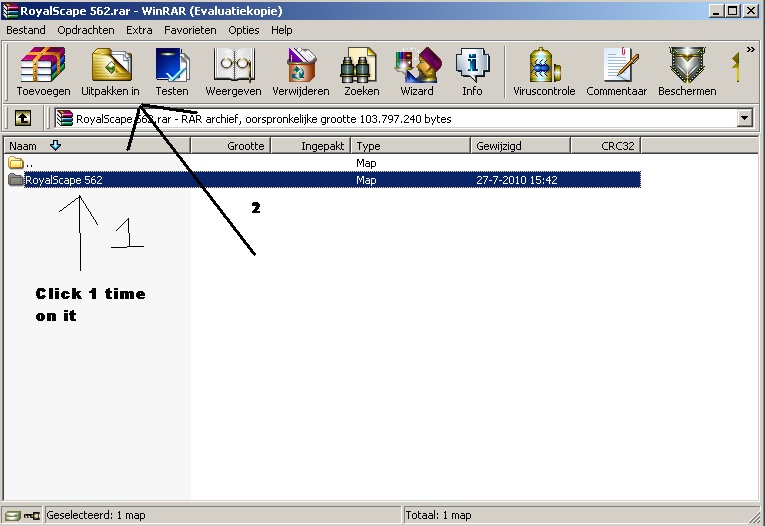Sort by Gewijzigd column header
Viewport: 765px width, 526px height.
521,146
